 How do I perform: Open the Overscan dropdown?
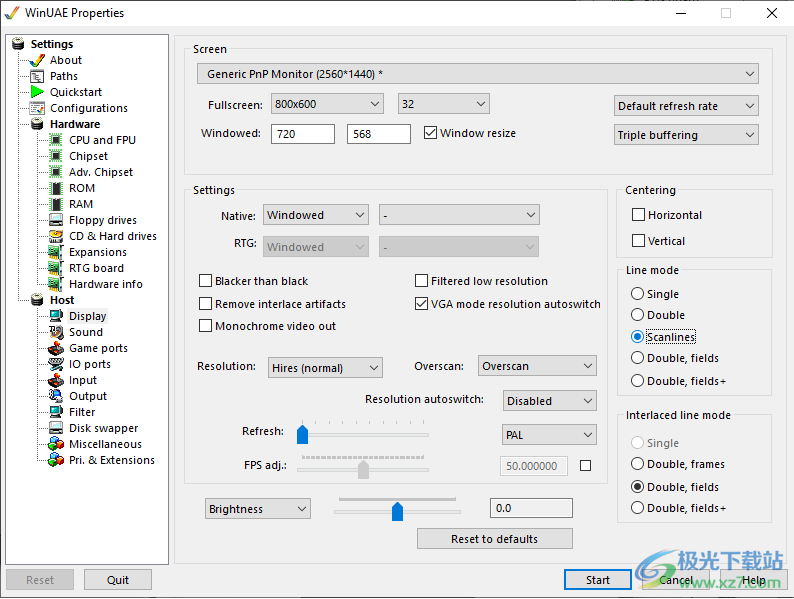[537, 366]
